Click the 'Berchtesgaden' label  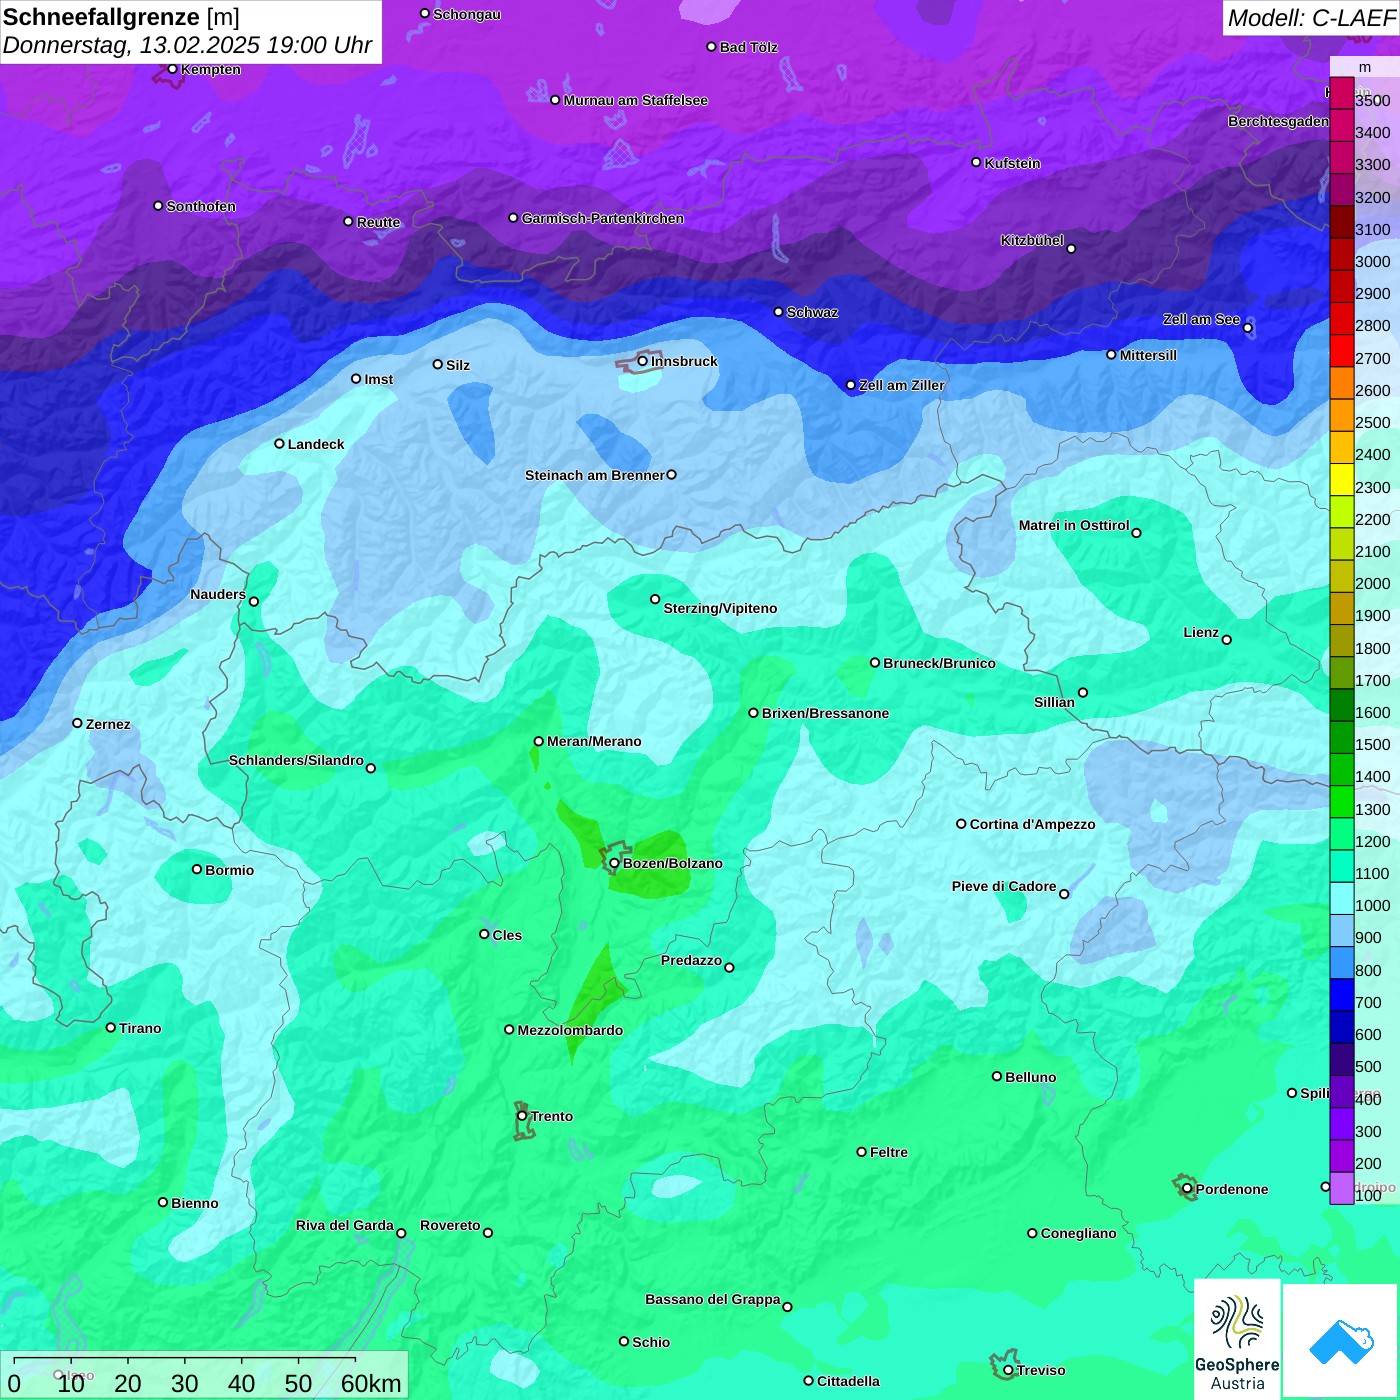tap(1278, 121)
